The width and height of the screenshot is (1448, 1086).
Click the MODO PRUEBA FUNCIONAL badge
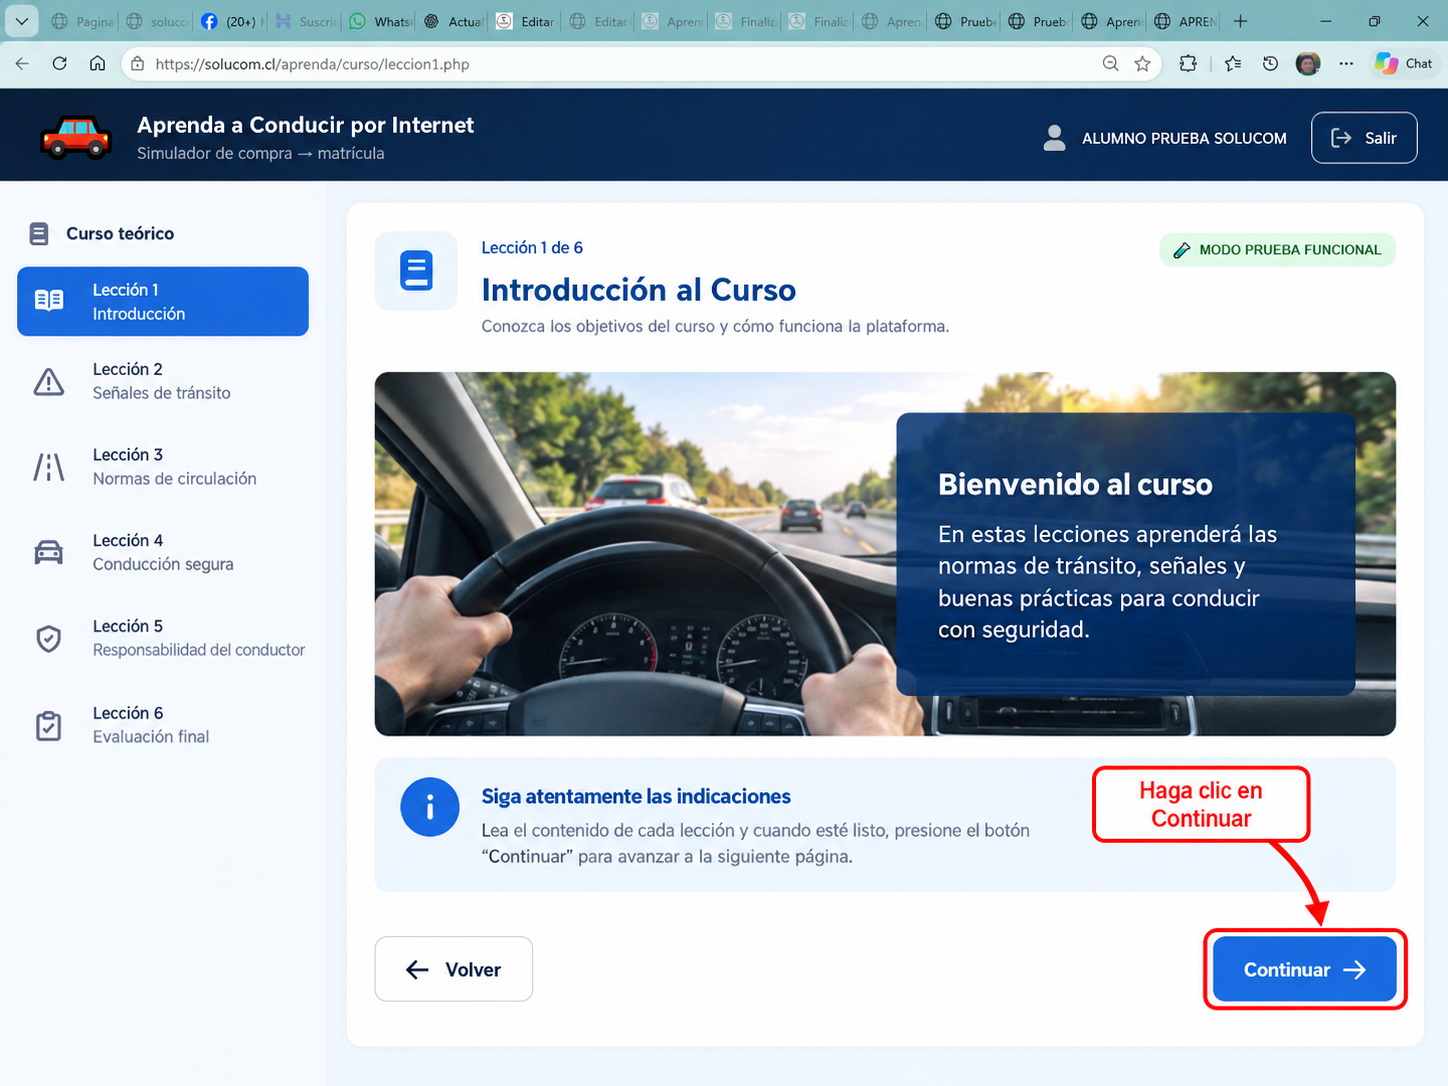pos(1277,250)
